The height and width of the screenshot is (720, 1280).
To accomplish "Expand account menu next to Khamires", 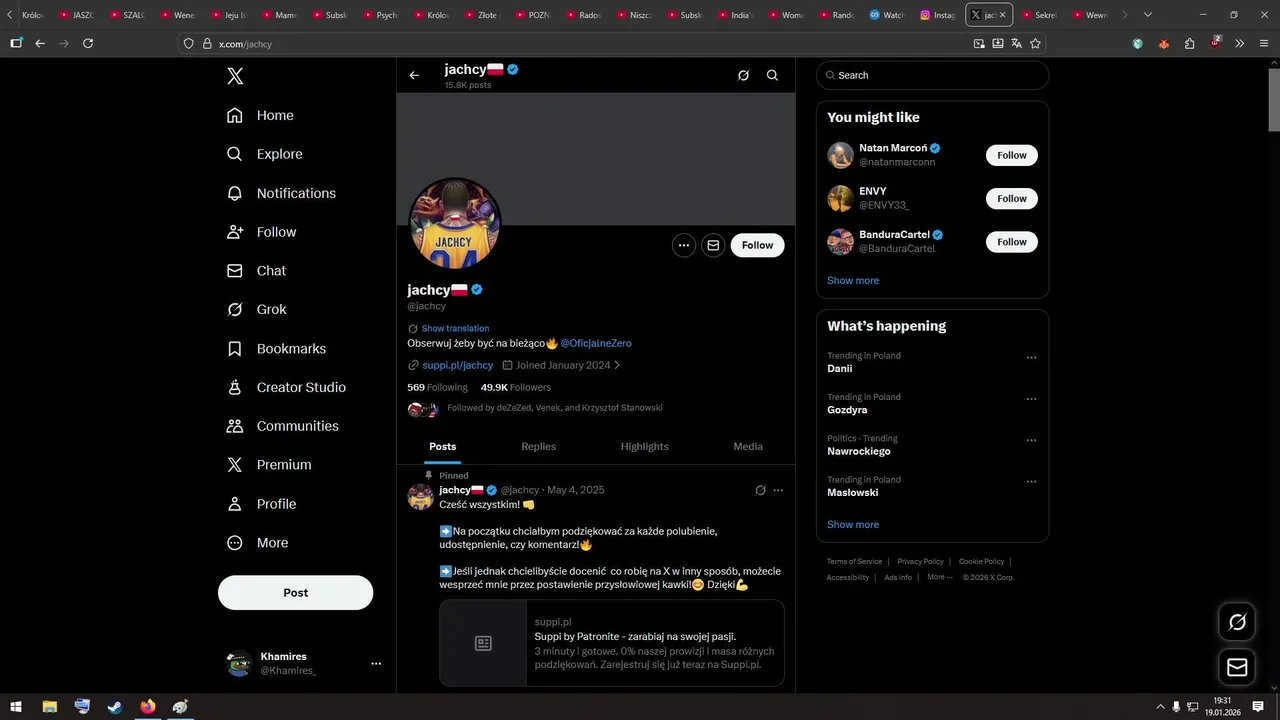I will pyautogui.click(x=376, y=663).
